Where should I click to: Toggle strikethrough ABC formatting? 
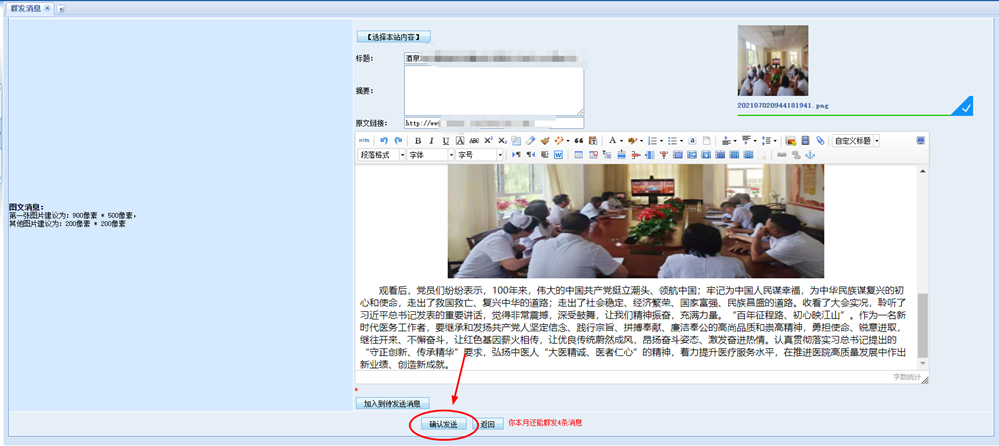[x=474, y=141]
